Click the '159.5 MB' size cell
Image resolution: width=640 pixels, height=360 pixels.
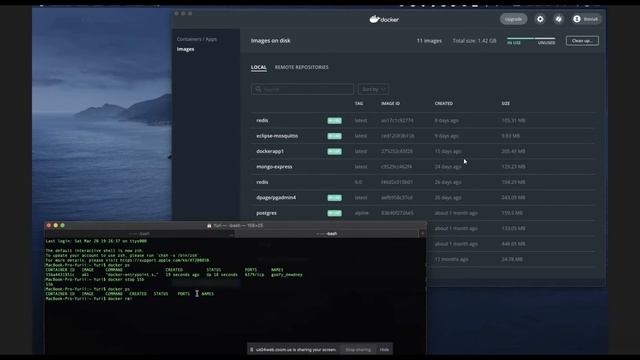point(512,213)
